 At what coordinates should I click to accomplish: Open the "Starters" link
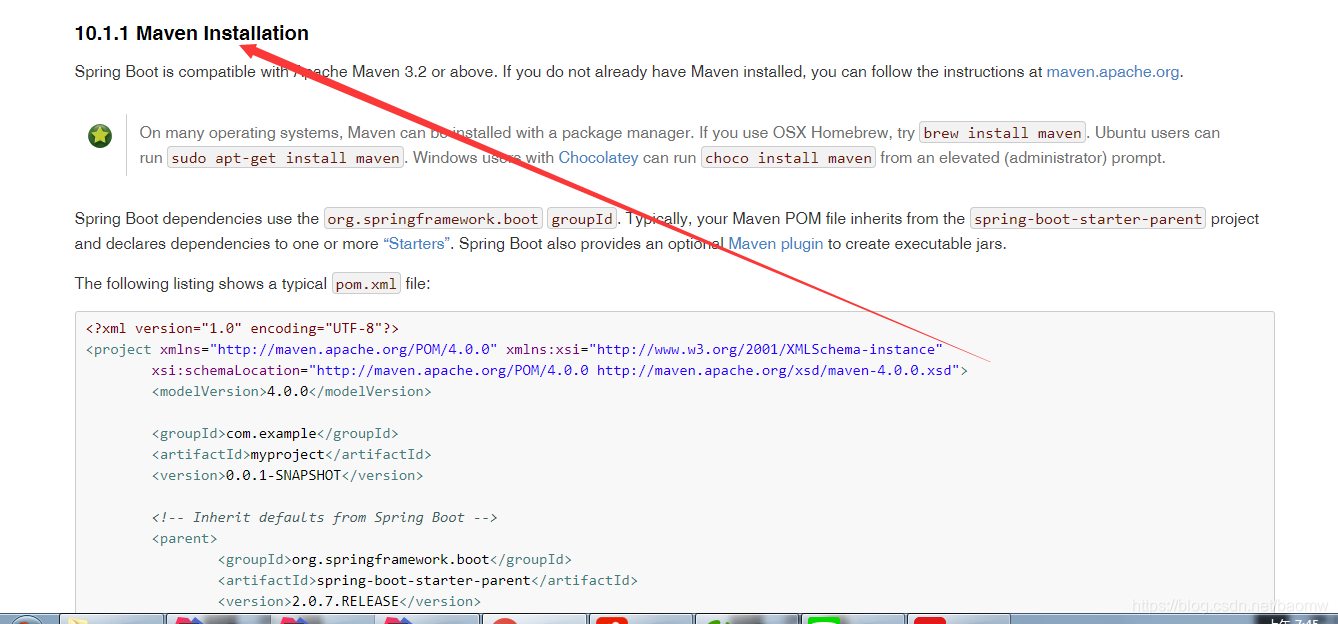[x=416, y=244]
